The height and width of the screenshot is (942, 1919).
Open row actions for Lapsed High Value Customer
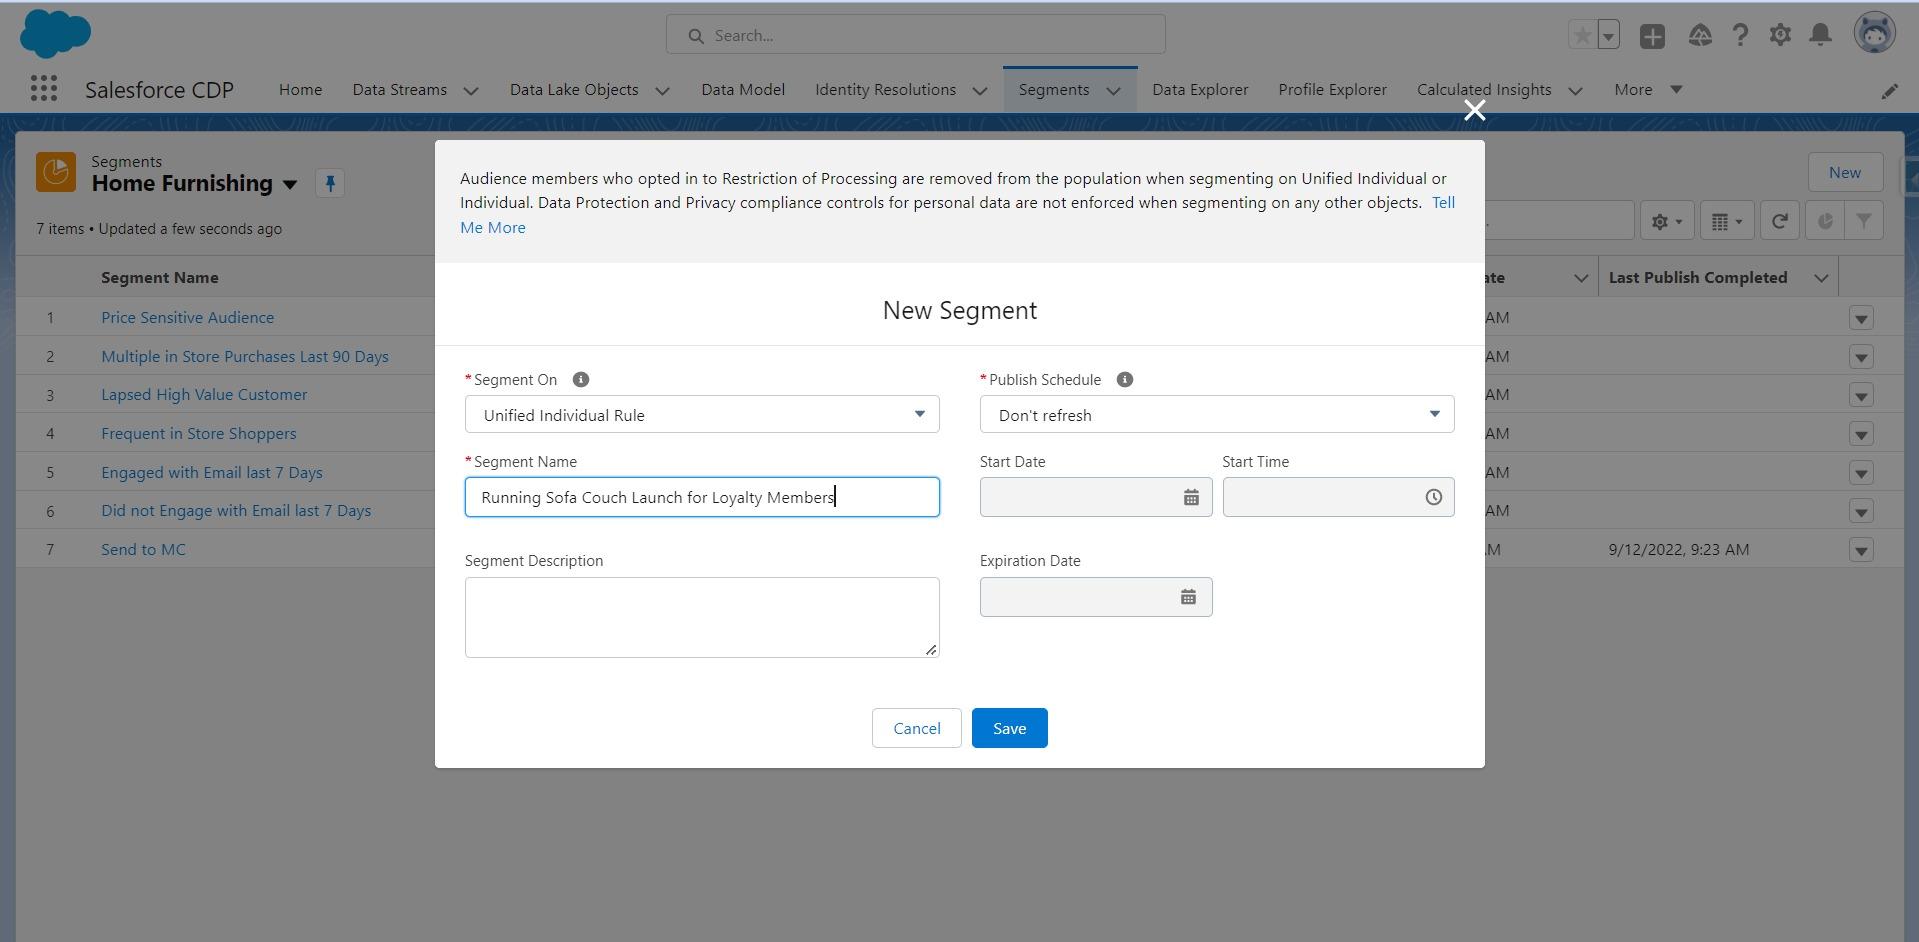1861,396
